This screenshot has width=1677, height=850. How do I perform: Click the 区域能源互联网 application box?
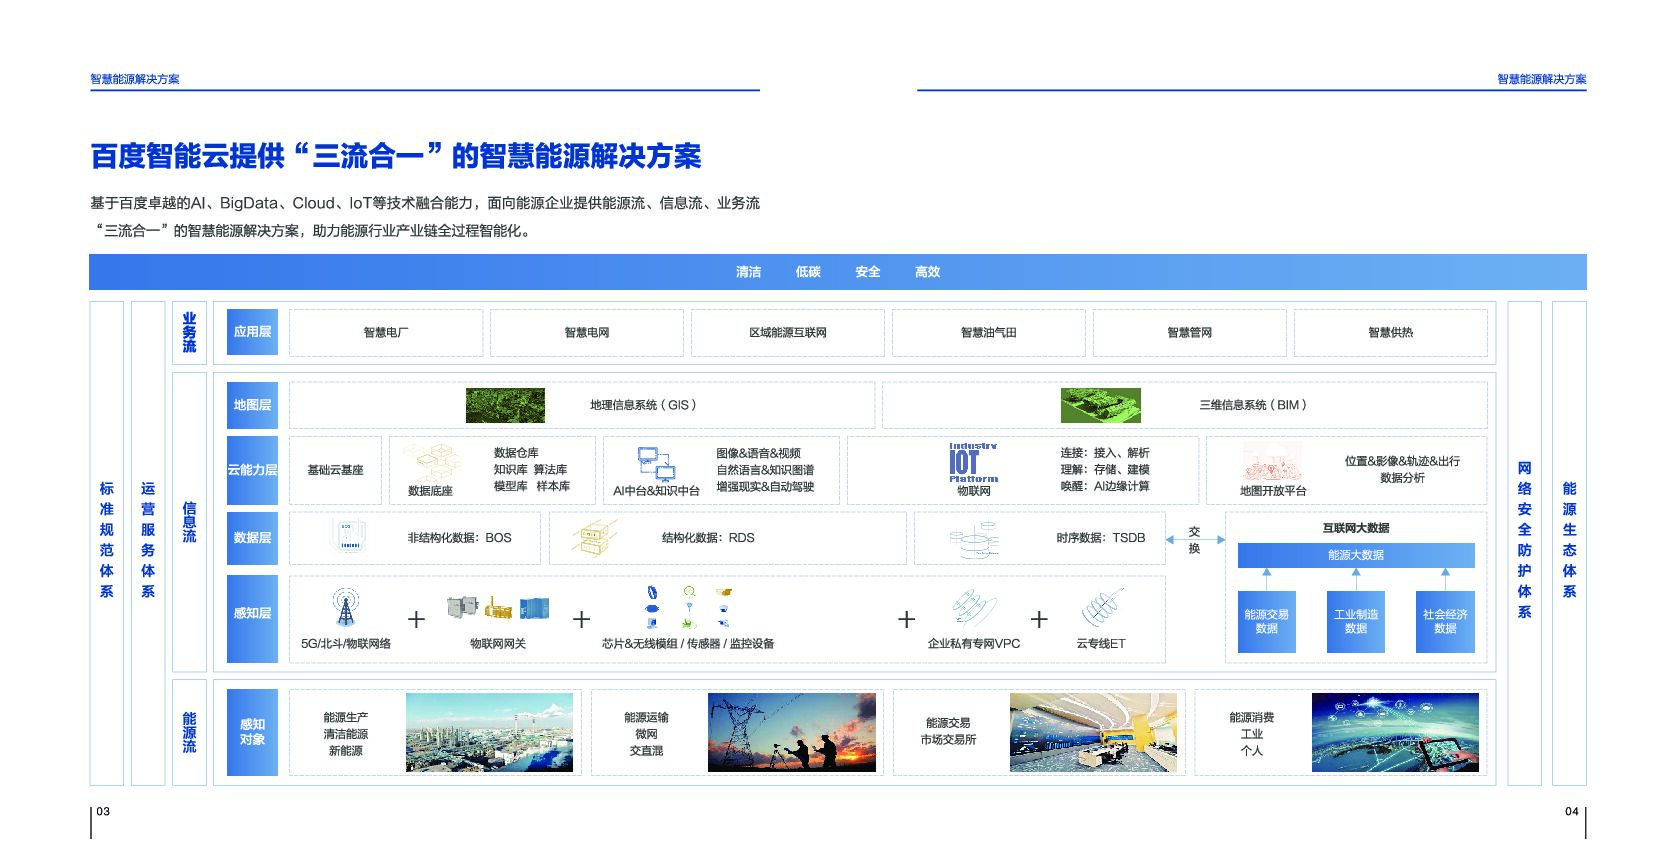(788, 333)
